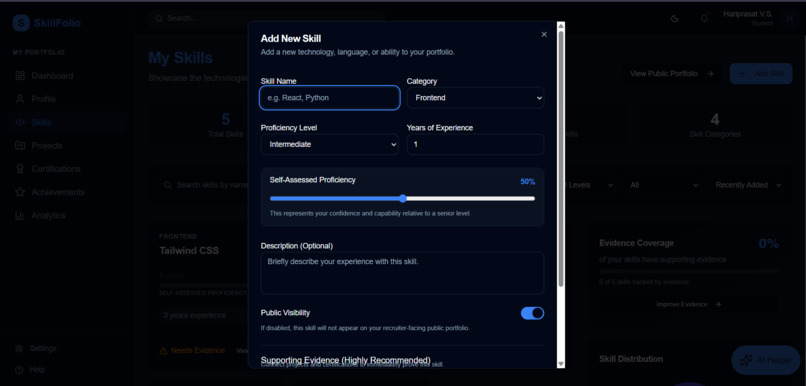Click the Self-Assessed Proficiency slider handle
The width and height of the screenshot is (806, 386).
[402, 198]
